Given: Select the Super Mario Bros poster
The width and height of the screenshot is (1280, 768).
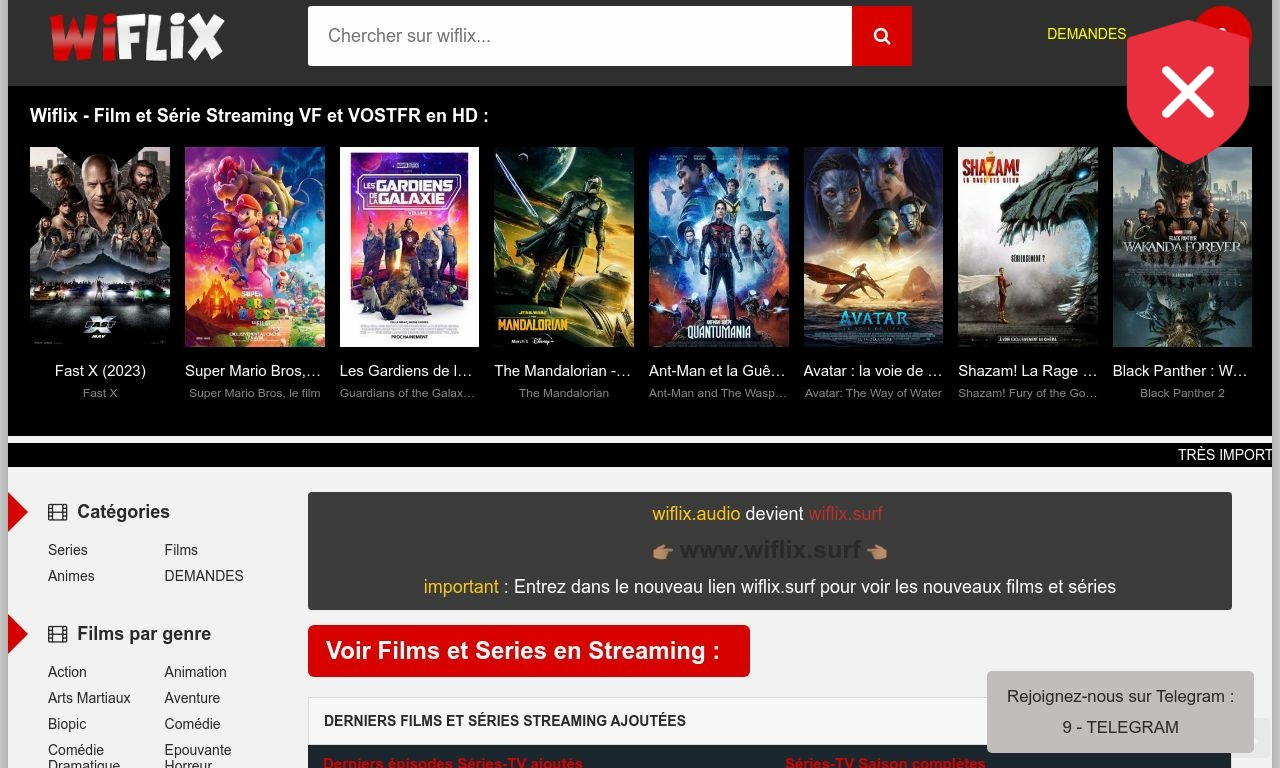Looking at the screenshot, I should [x=254, y=247].
